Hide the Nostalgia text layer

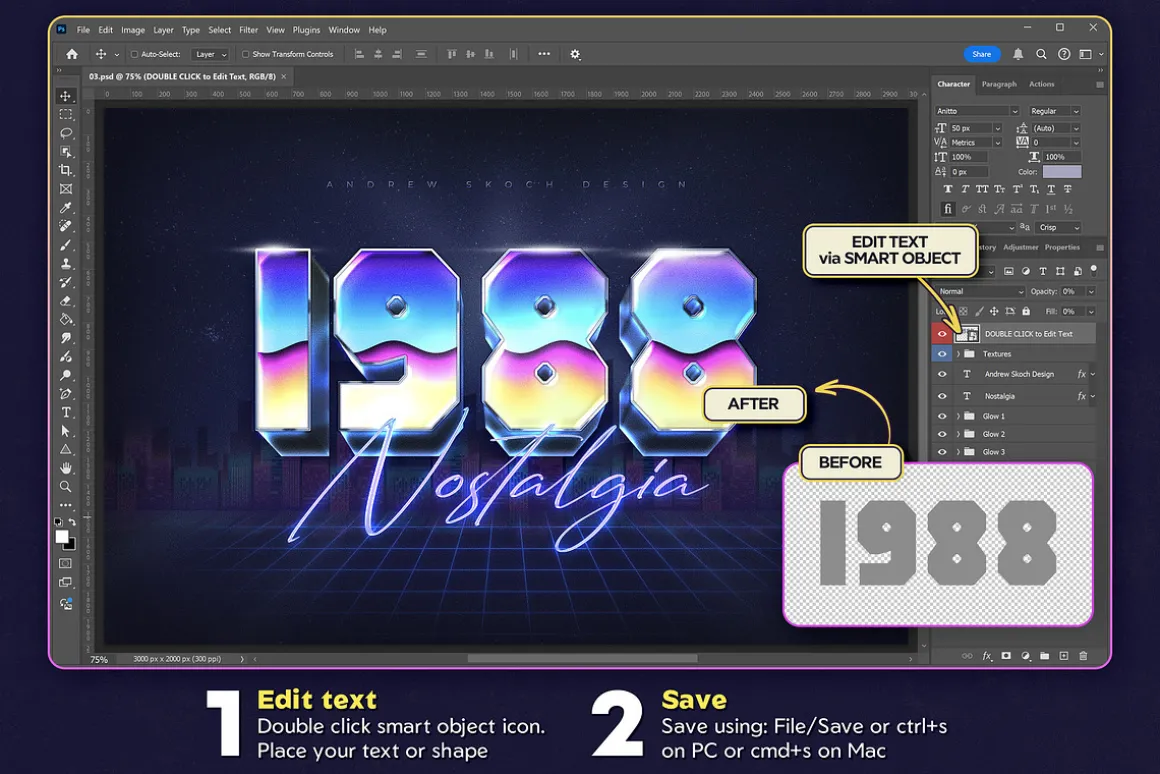tap(942, 396)
